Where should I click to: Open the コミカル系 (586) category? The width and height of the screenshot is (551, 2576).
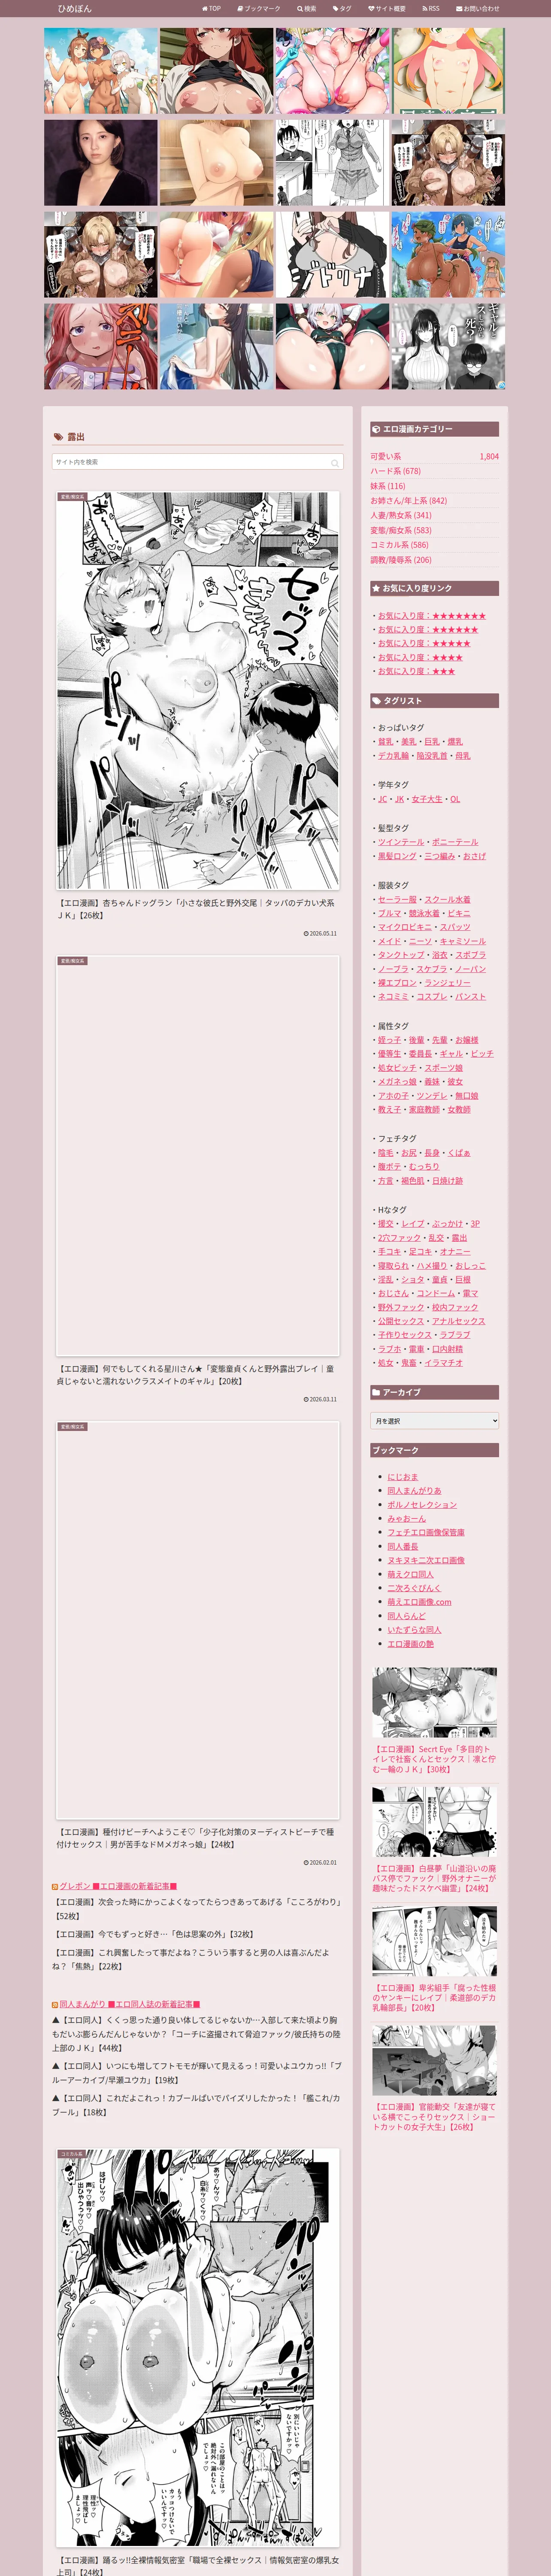point(399,545)
